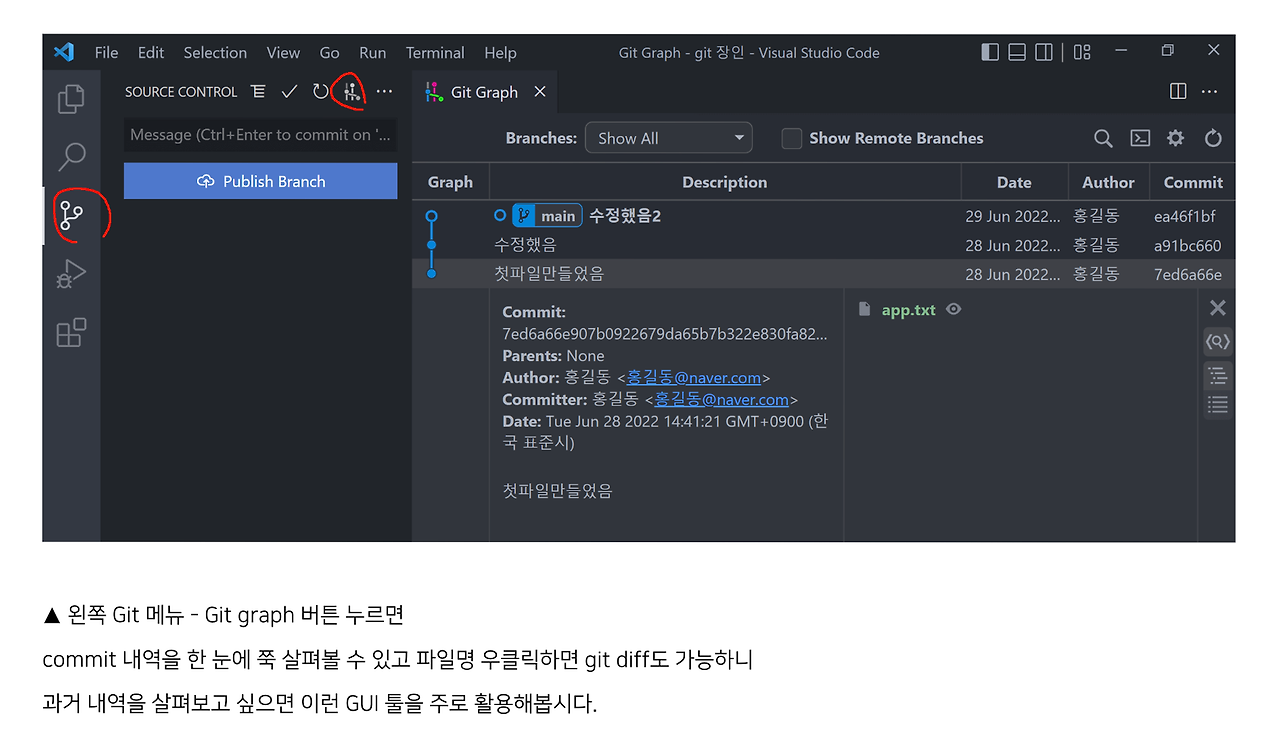Click the Description column header
This screenshot has height=753, width=1280.
[724, 182]
